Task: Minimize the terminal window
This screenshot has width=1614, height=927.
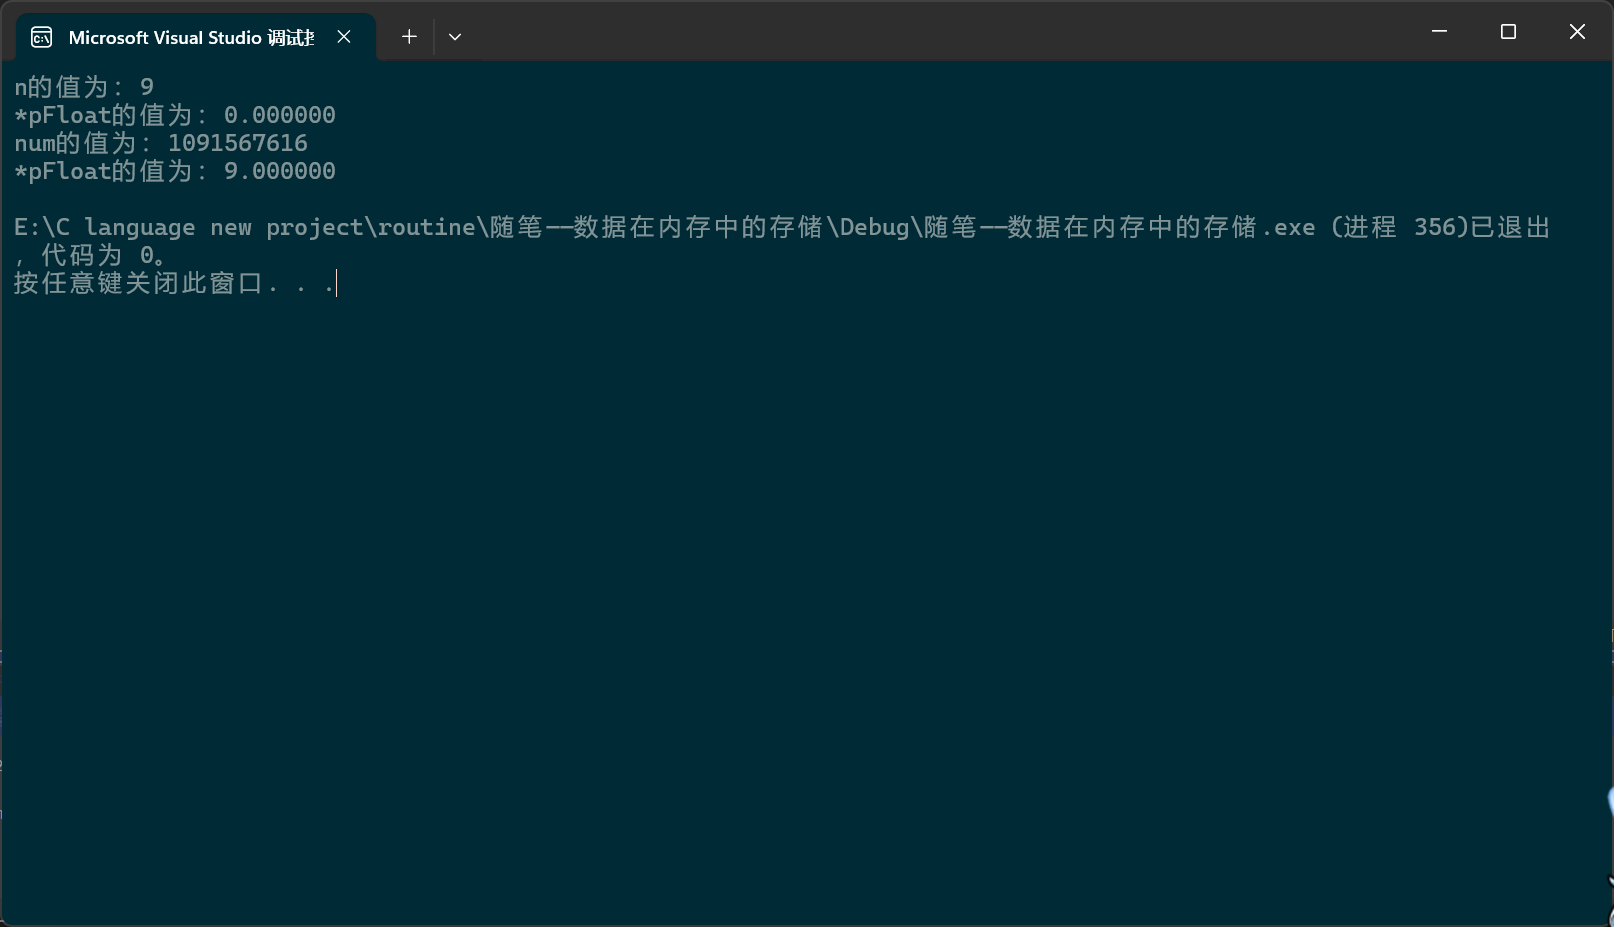Action: click(1440, 32)
